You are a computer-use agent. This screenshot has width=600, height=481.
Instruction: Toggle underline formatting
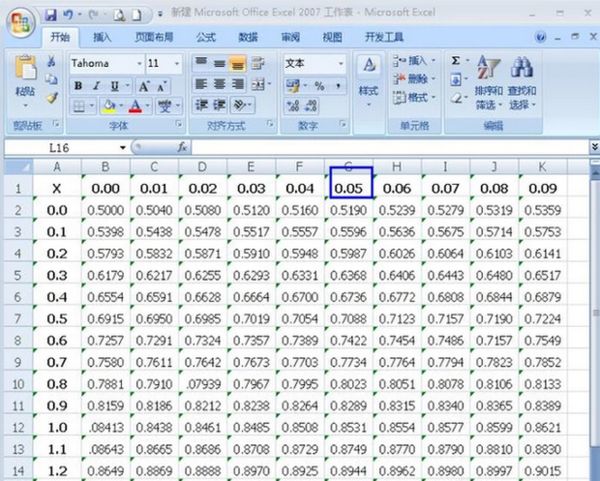tap(114, 86)
